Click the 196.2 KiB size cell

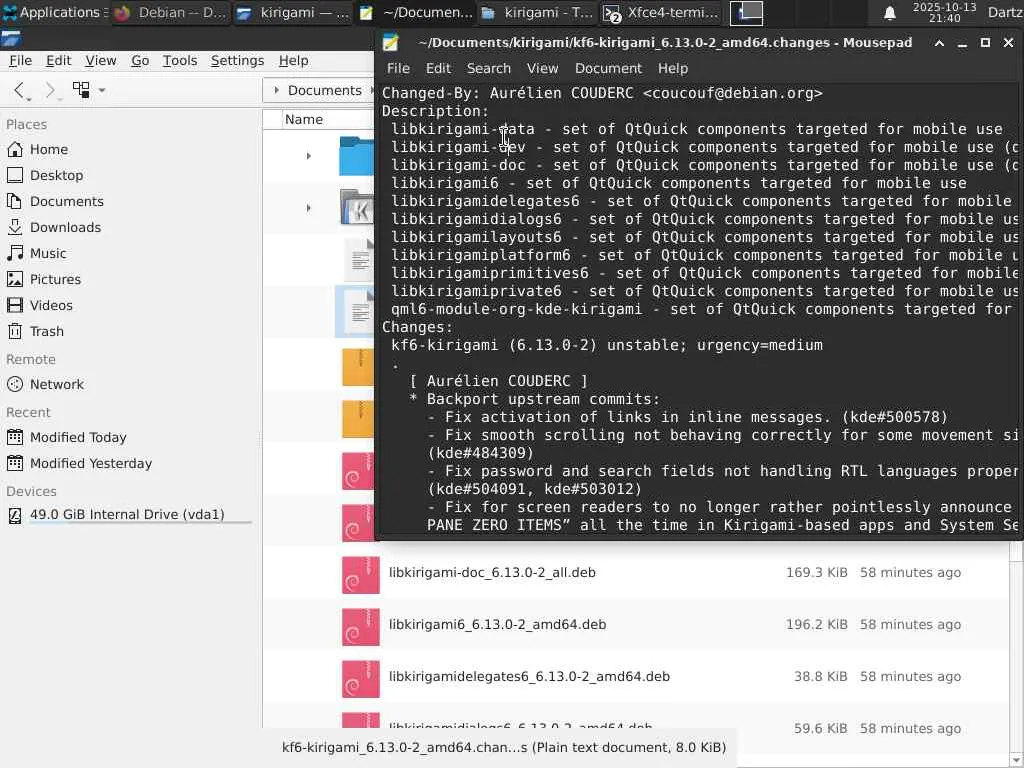pyautogui.click(x=816, y=625)
